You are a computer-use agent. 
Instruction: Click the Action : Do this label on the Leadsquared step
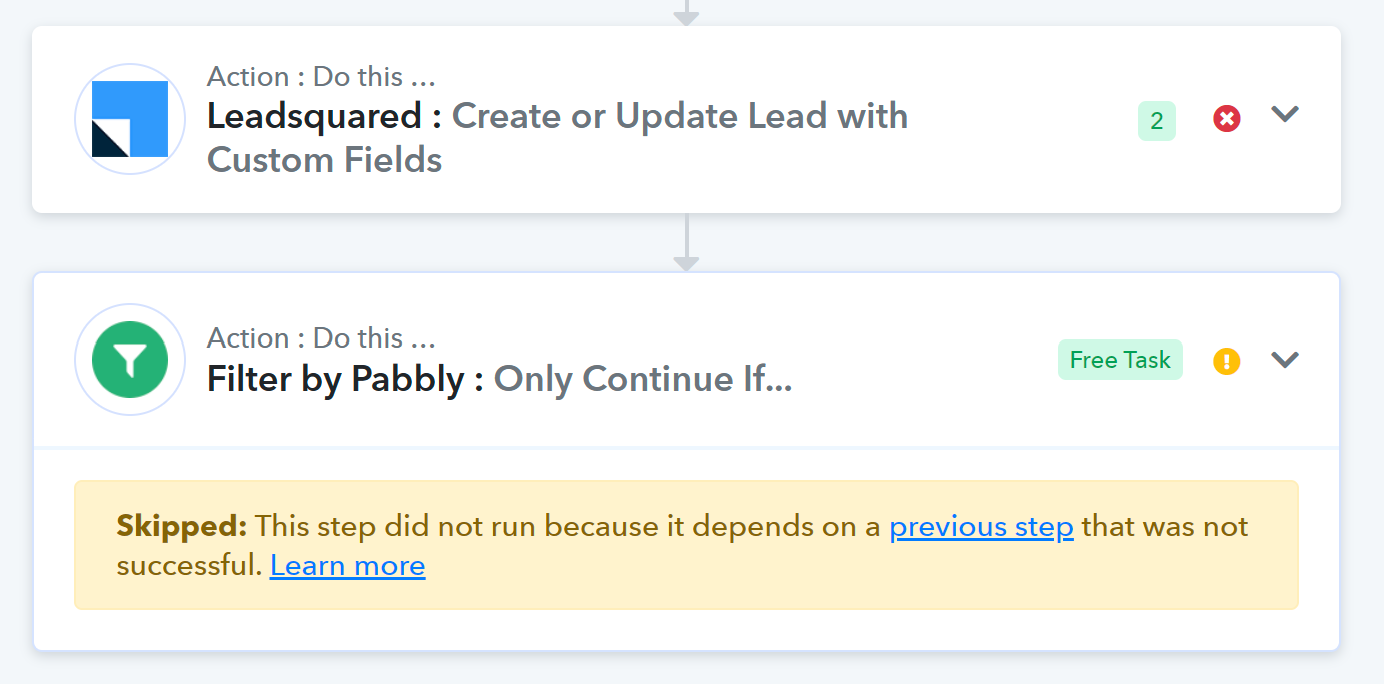pyautogui.click(x=321, y=76)
